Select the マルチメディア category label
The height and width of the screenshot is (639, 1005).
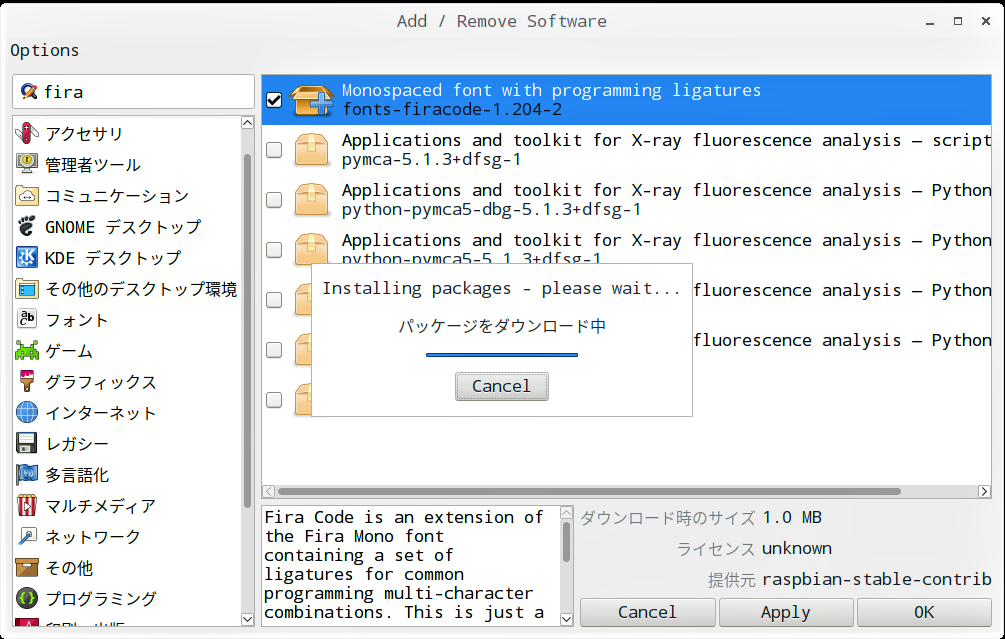point(101,506)
